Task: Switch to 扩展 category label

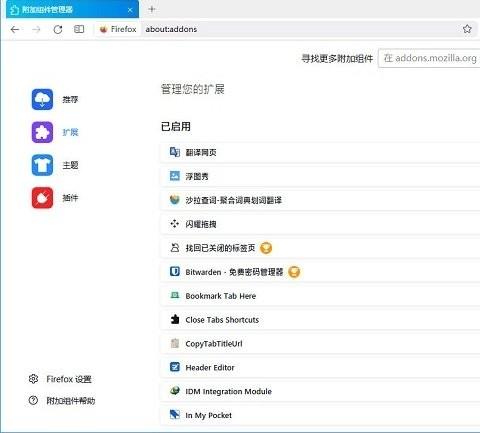Action: coord(70,132)
